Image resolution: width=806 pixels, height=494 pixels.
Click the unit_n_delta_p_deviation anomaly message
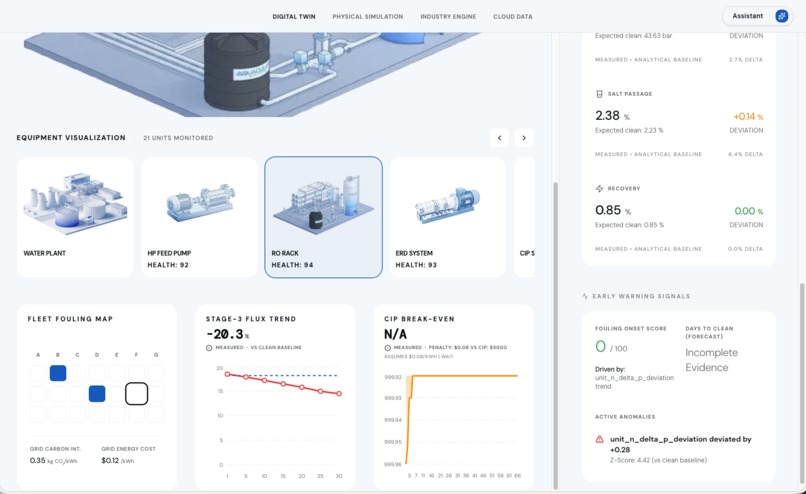click(681, 444)
